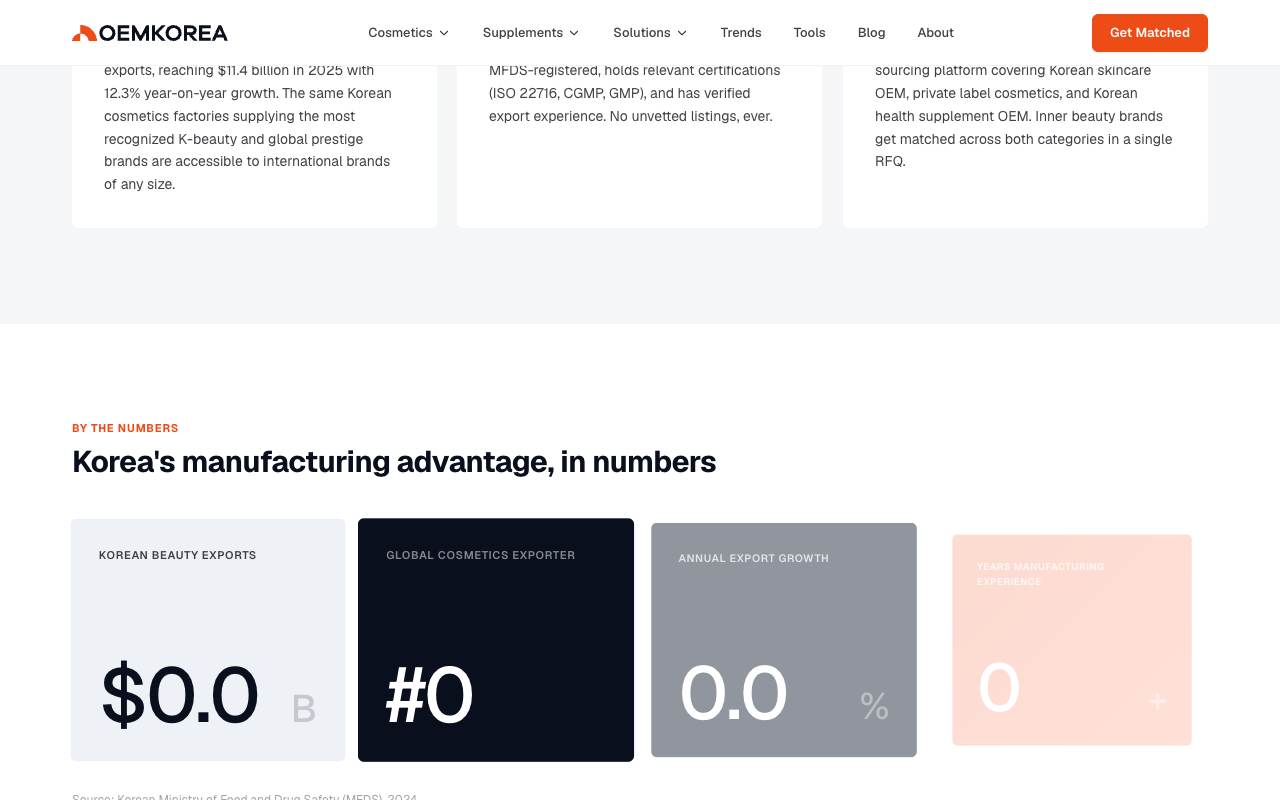
Task: Click the OEMKOREA logo icon
Action: click(84, 33)
